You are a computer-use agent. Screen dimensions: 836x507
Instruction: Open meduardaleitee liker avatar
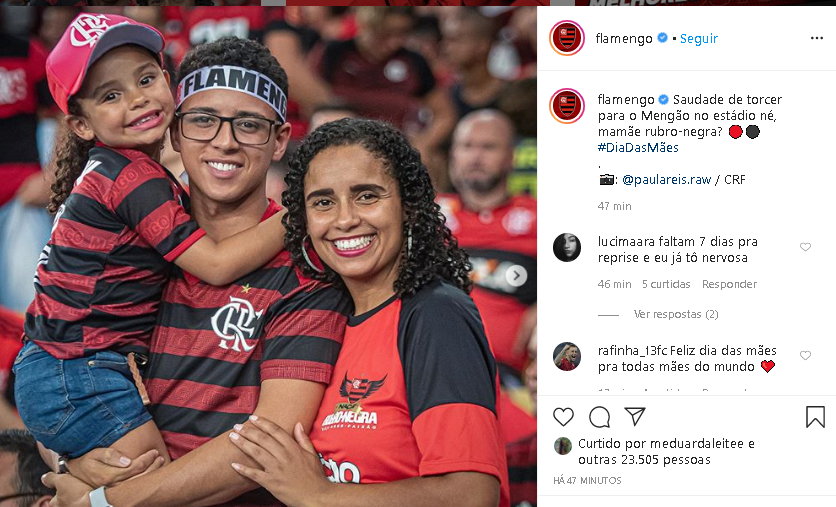click(562, 446)
